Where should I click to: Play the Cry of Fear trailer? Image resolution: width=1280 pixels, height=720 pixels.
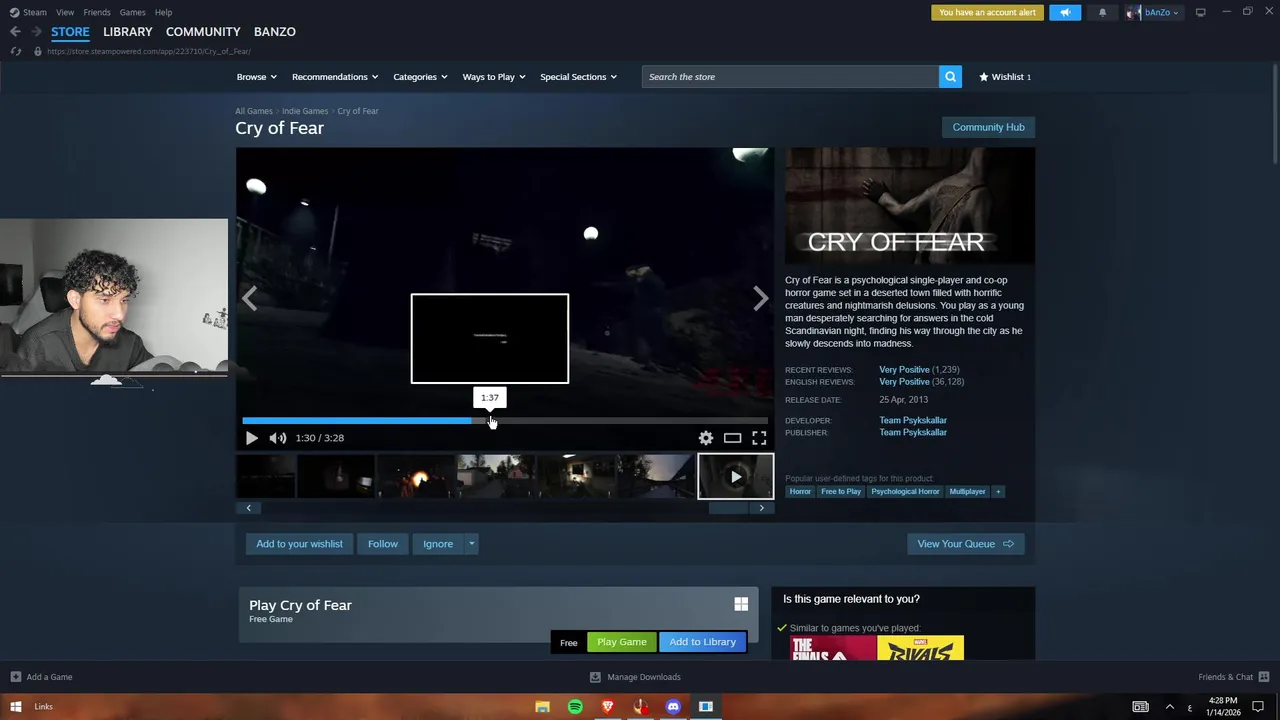pyautogui.click(x=251, y=438)
